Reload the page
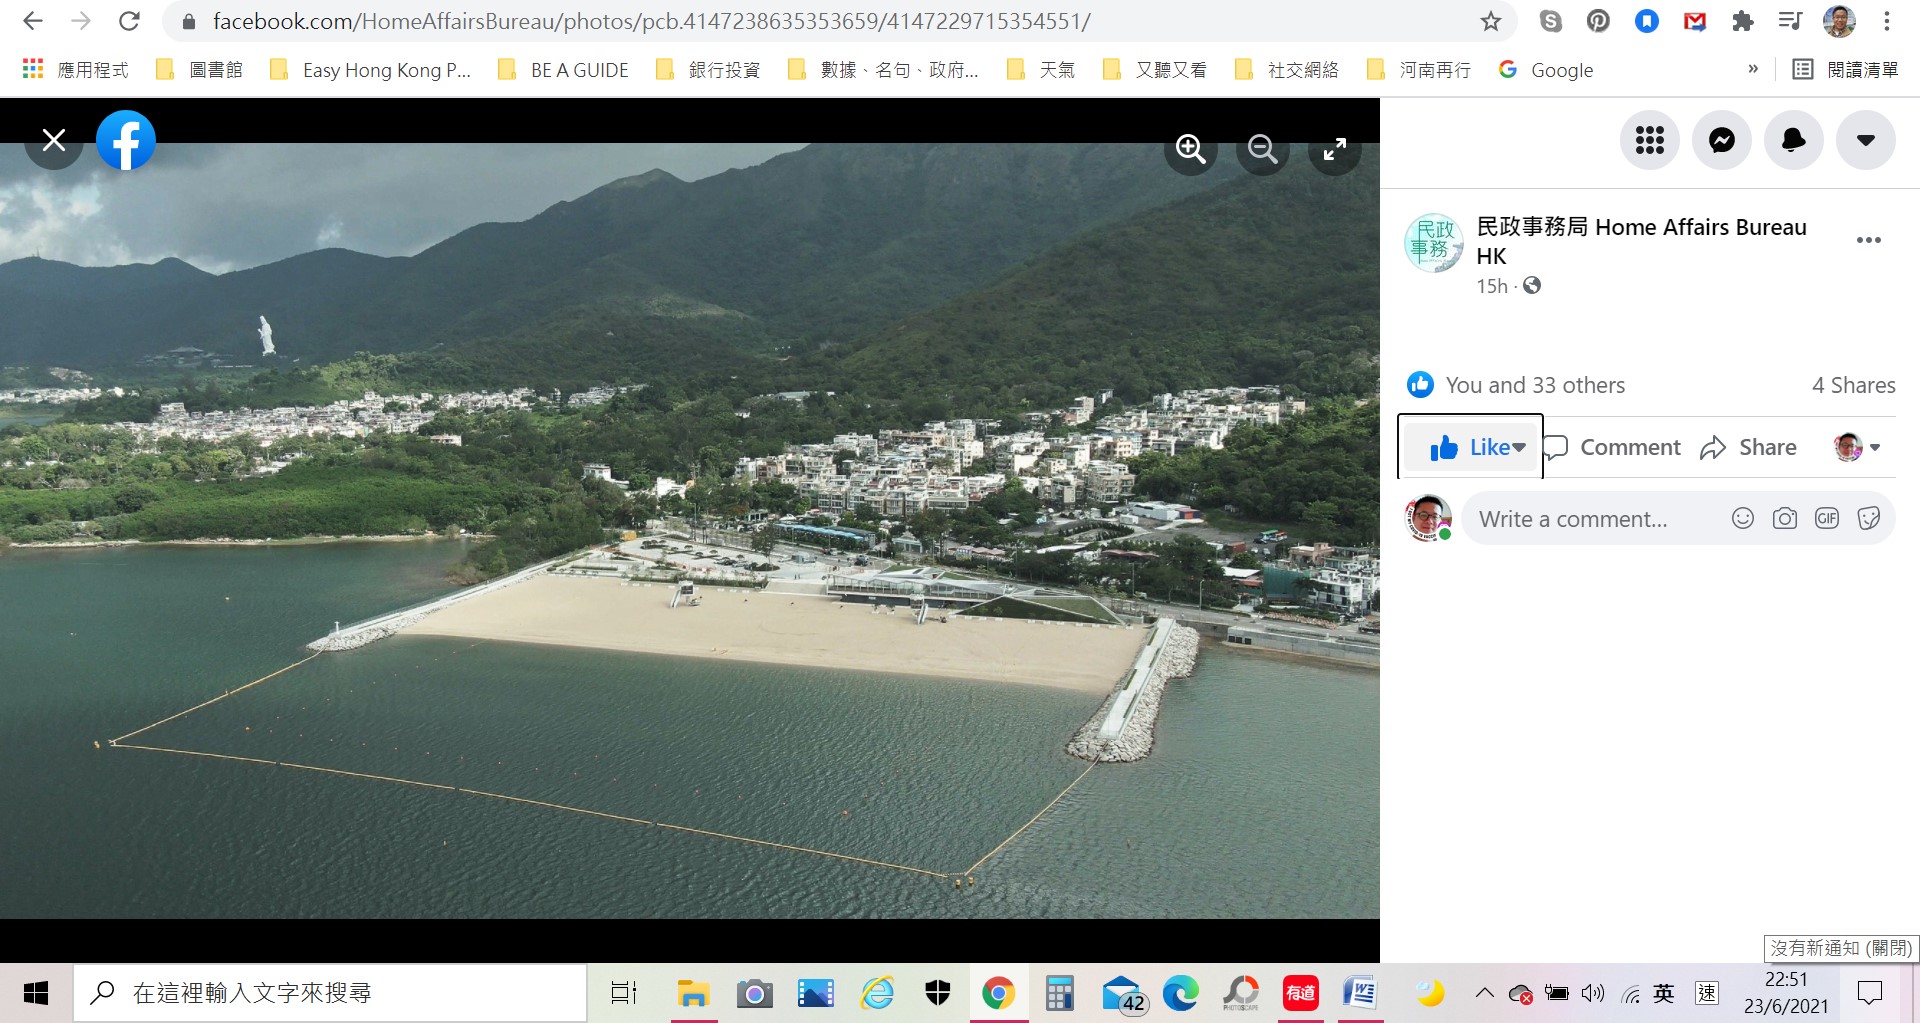1920x1023 pixels. click(129, 21)
